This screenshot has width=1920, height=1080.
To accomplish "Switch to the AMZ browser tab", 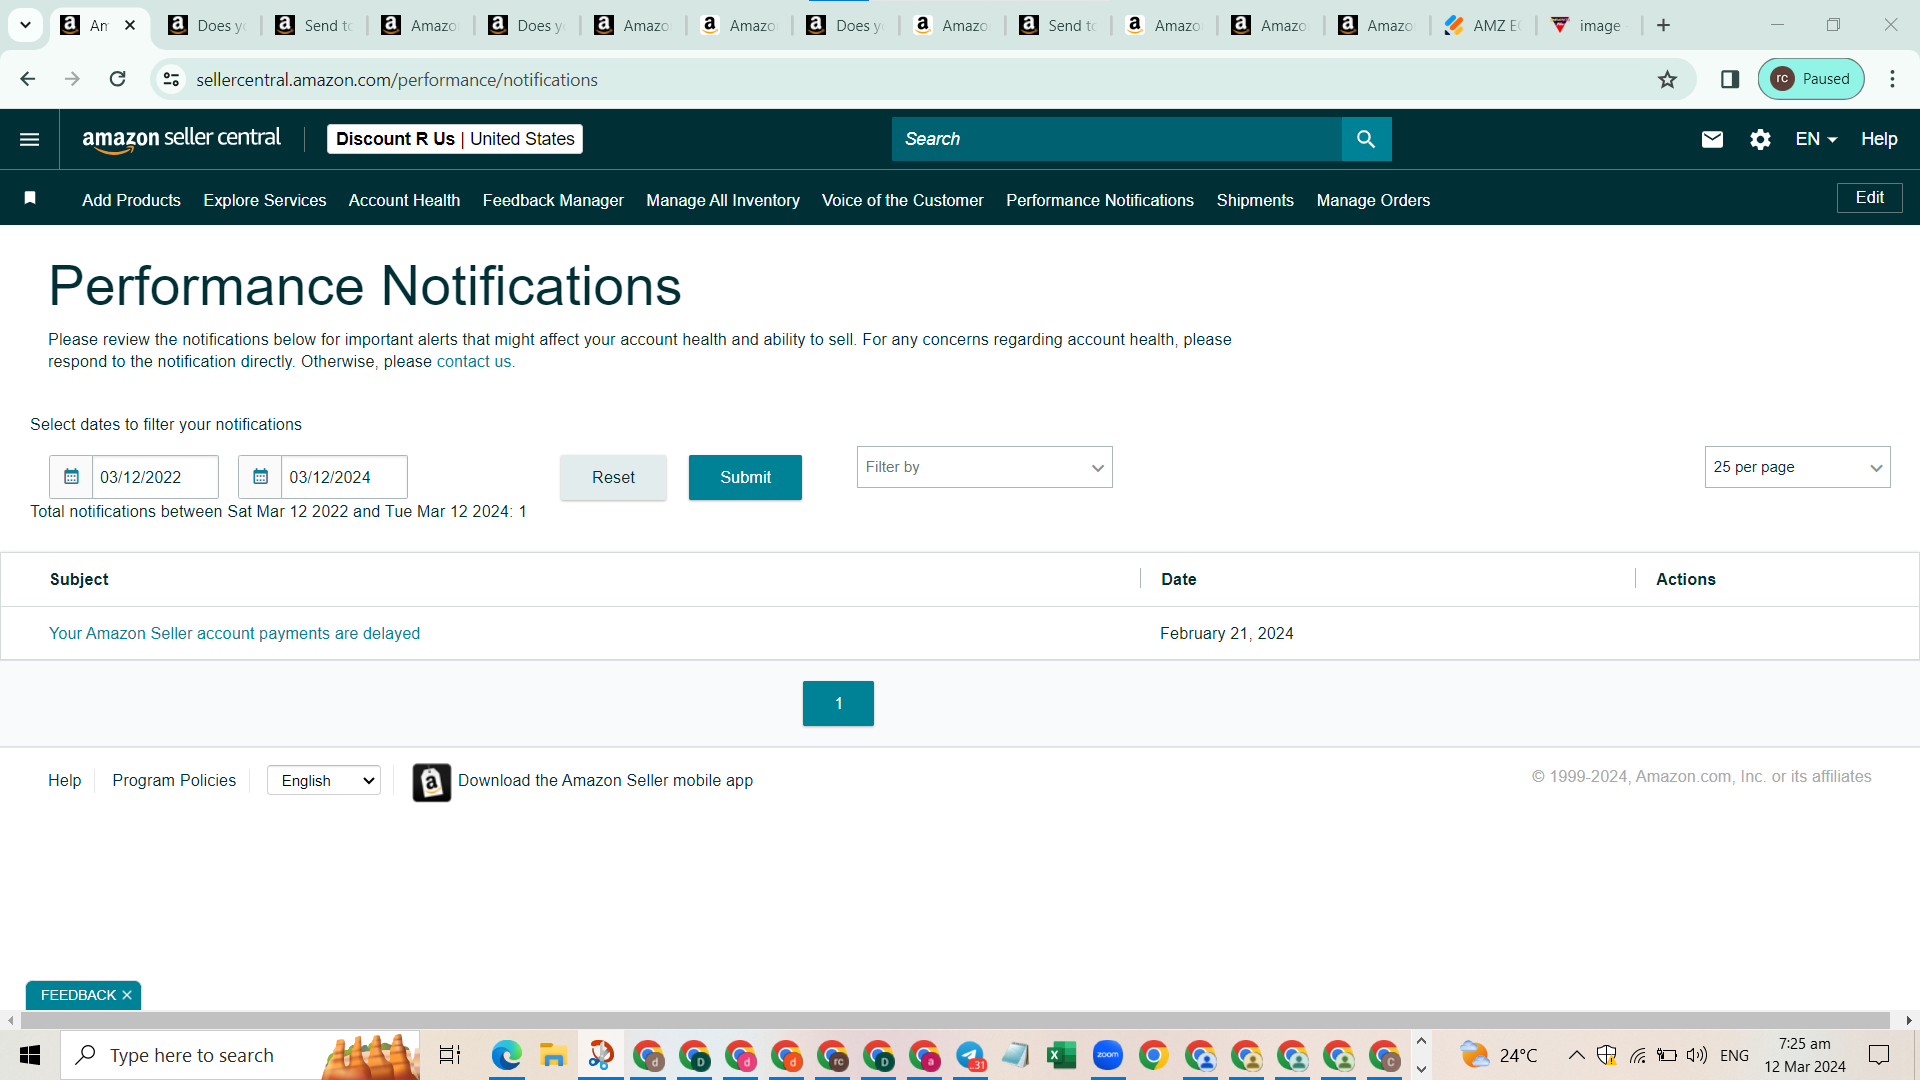I will 1483,25.
